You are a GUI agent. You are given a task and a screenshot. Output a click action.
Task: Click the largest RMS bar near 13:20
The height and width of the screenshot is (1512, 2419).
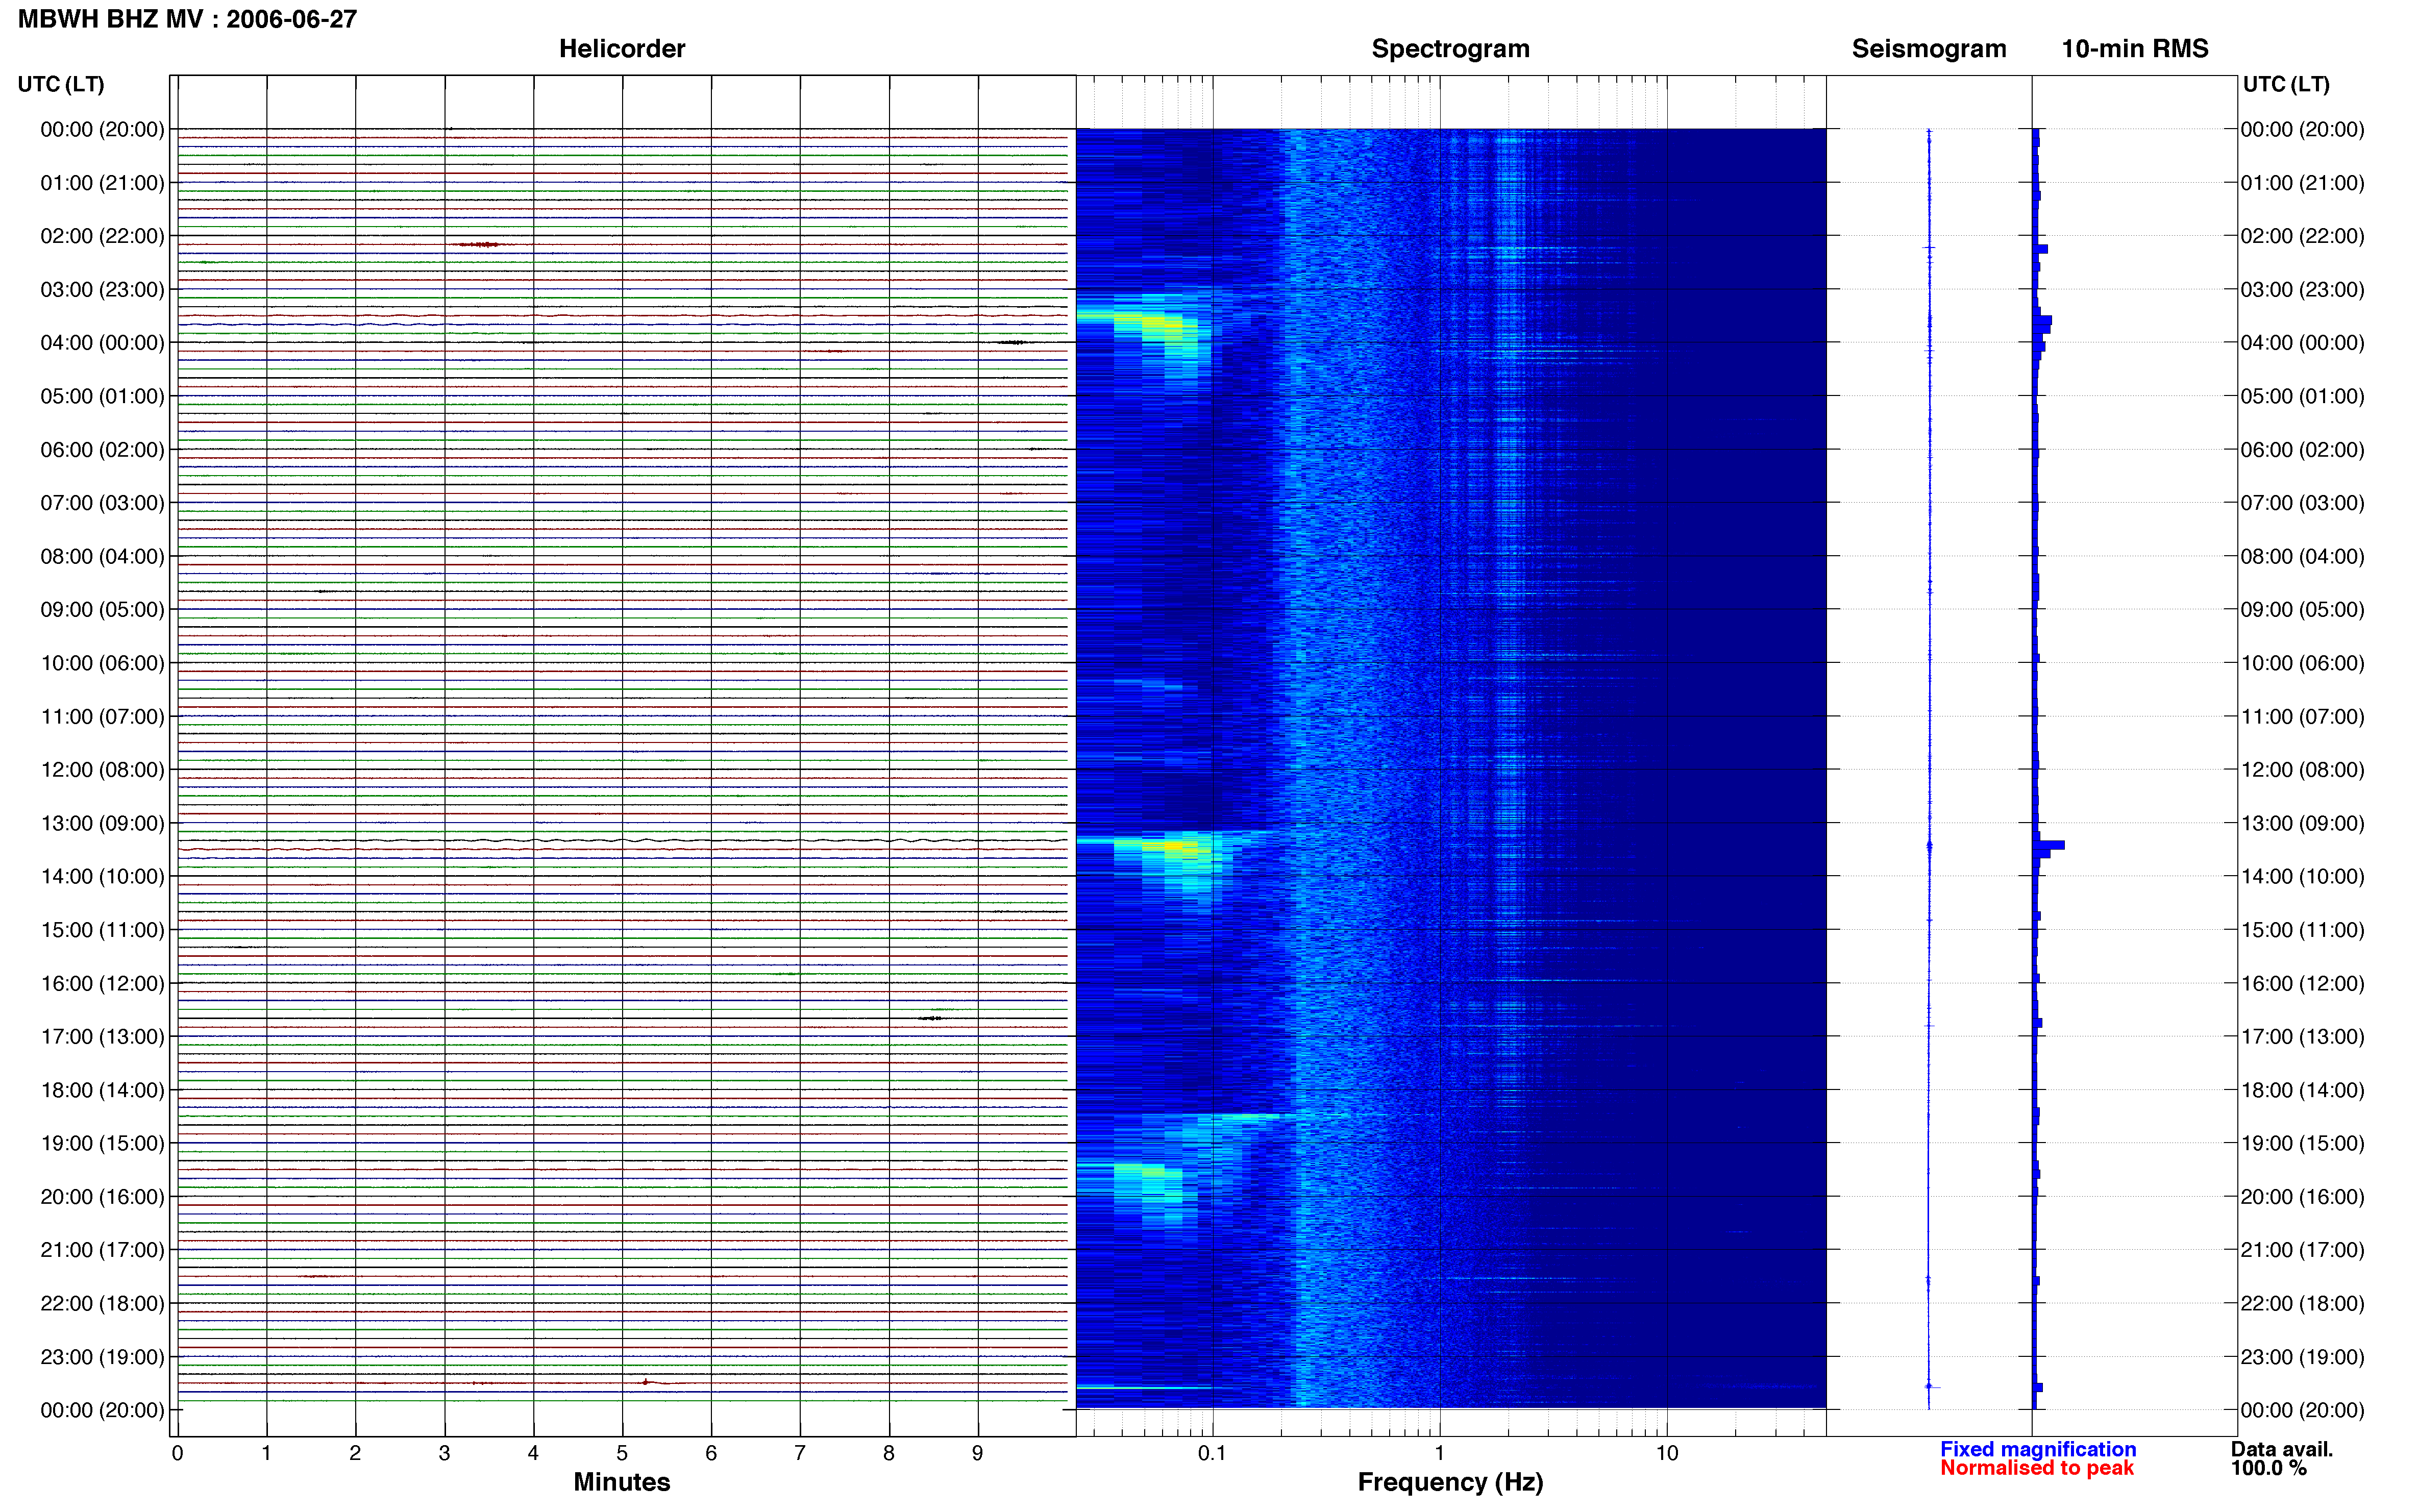pyautogui.click(x=2049, y=845)
